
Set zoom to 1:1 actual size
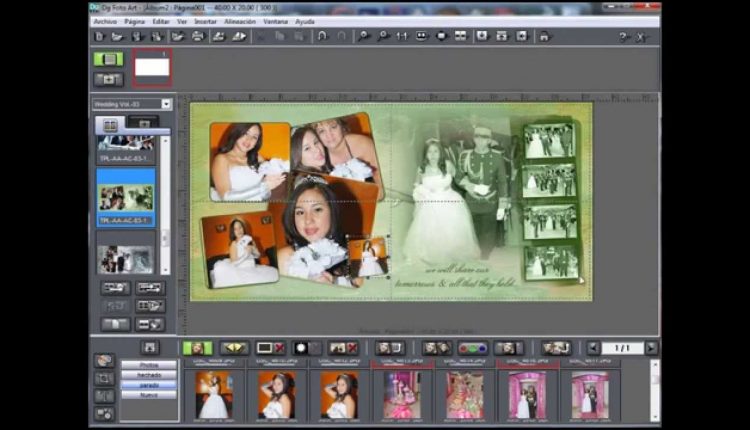(x=402, y=36)
